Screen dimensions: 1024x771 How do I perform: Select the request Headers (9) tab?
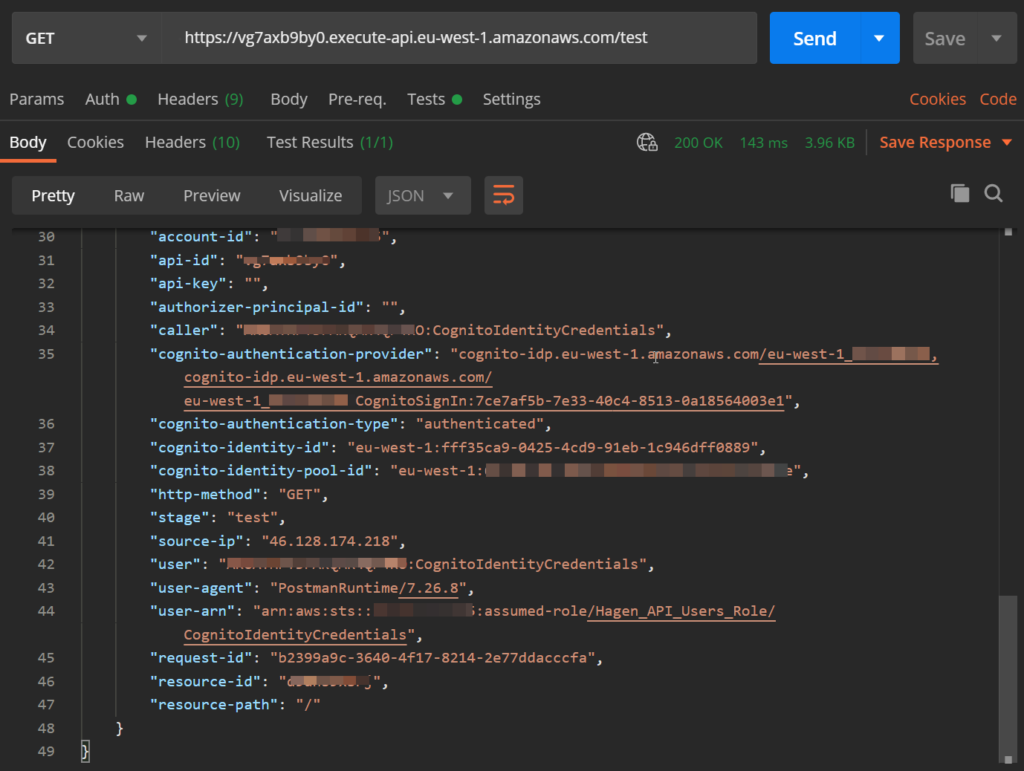200,99
